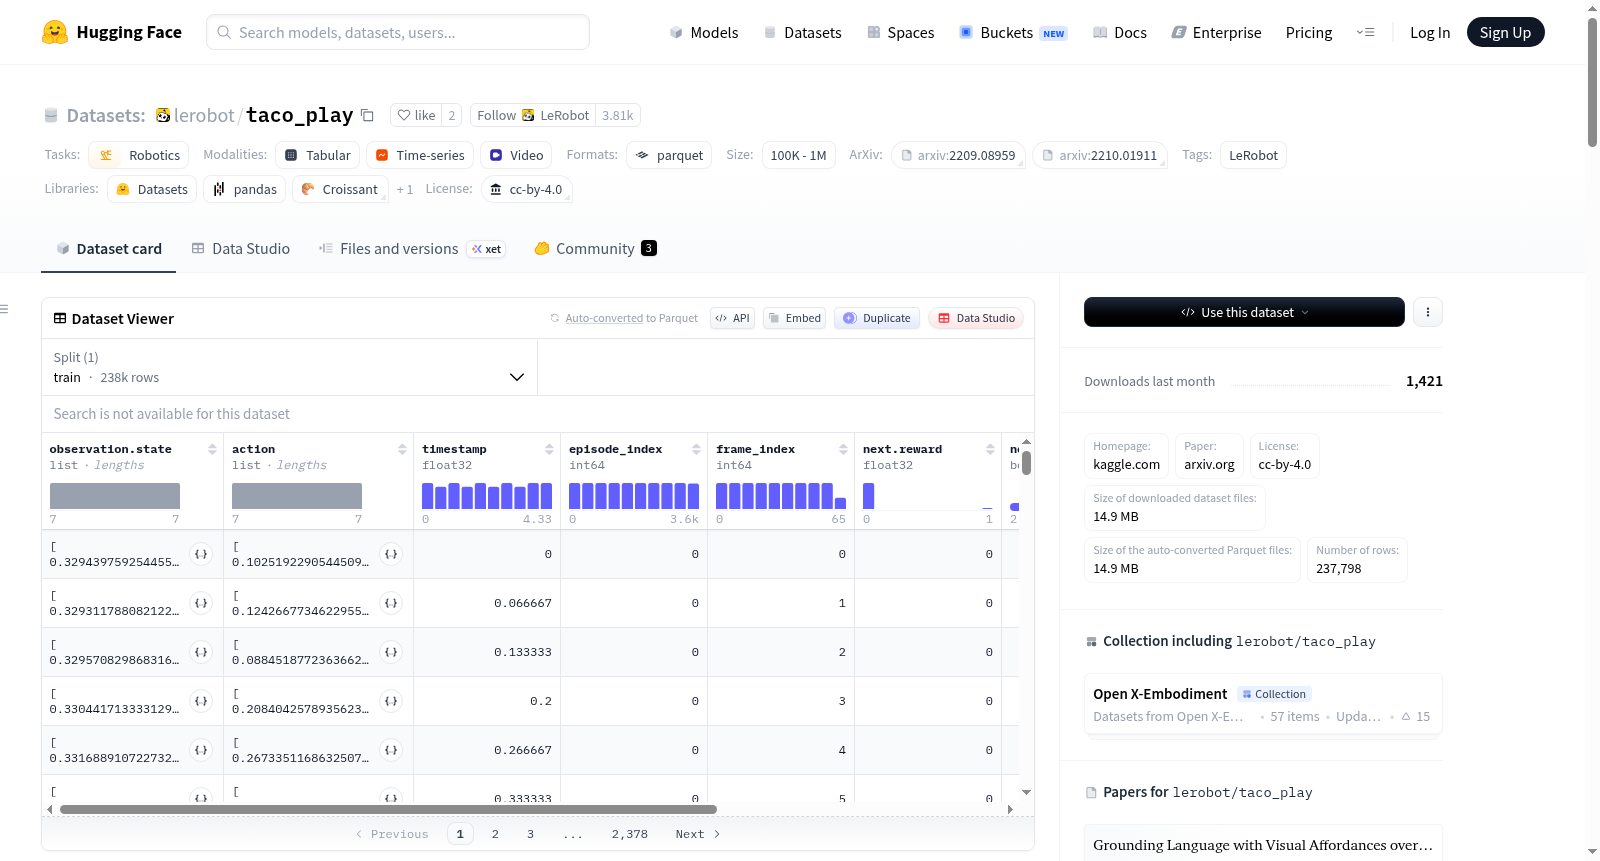The image size is (1600, 861).
Task: Open the Use this dataset dropdown
Action: coord(1244,312)
